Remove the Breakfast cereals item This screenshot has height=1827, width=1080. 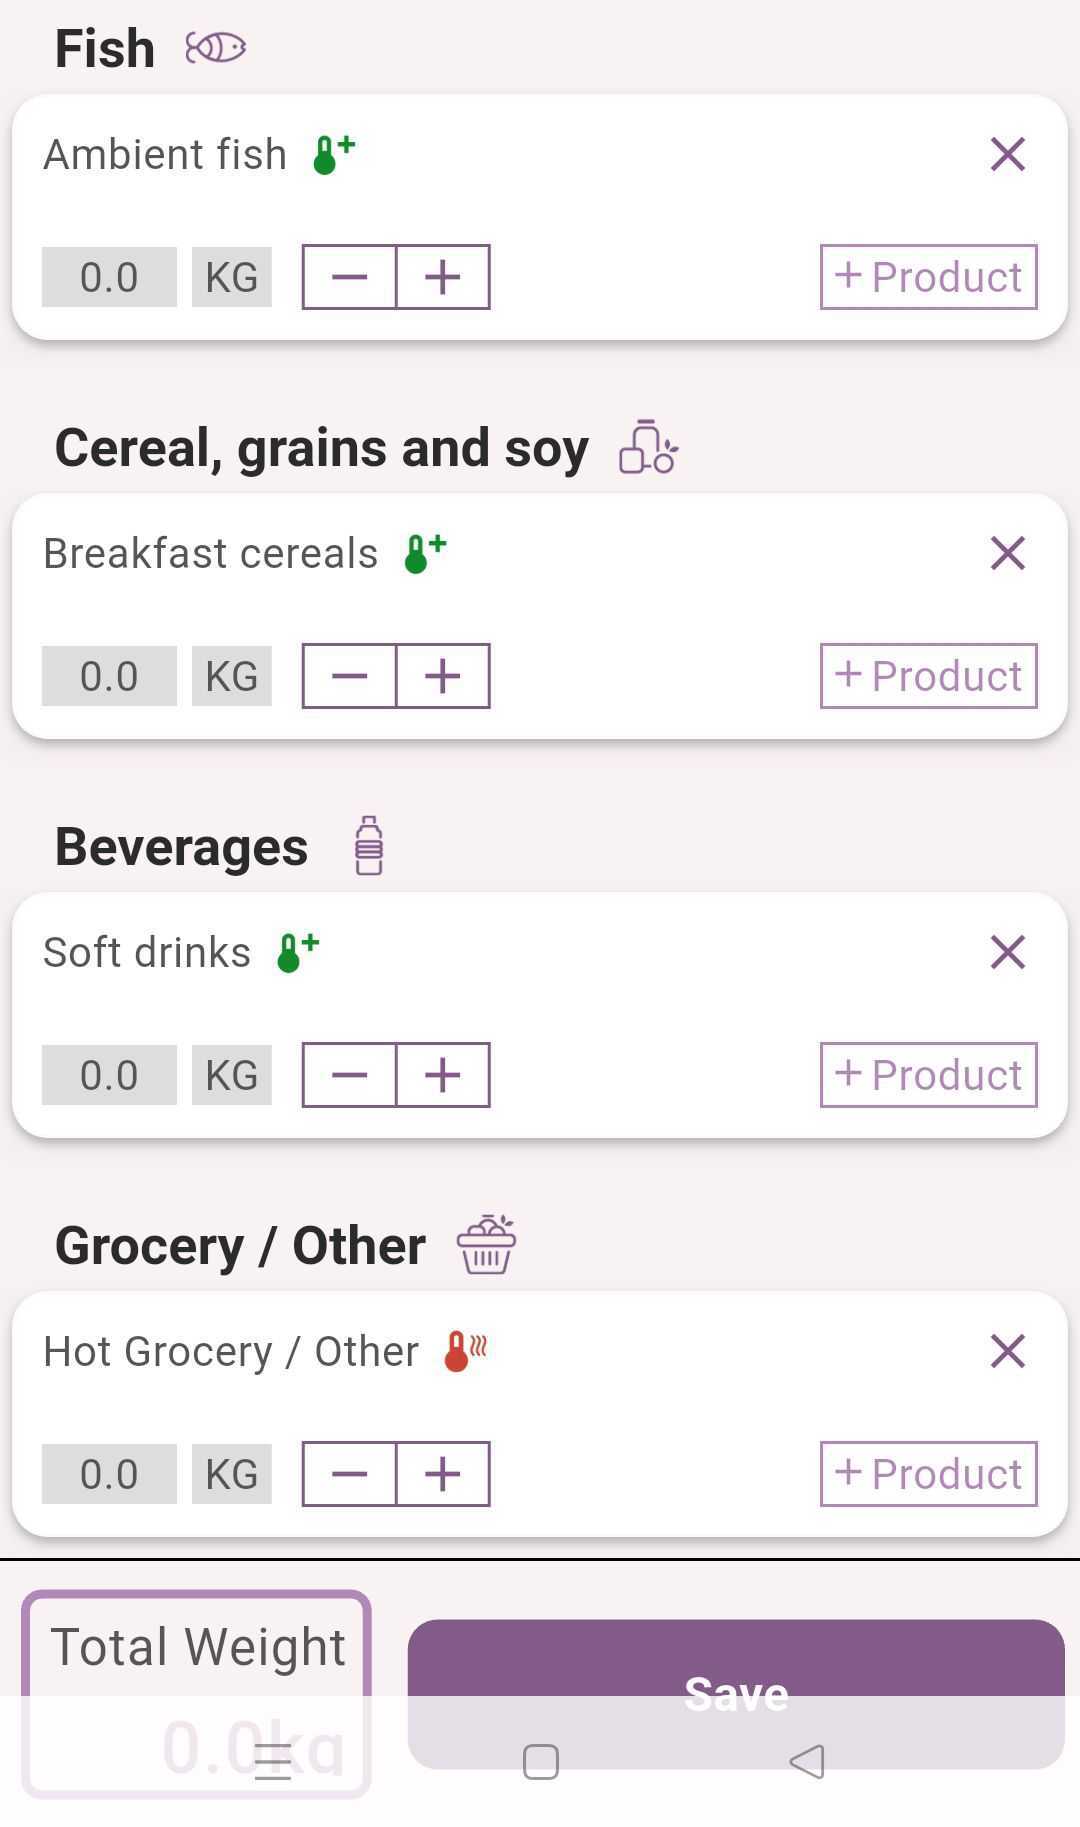click(x=1007, y=553)
